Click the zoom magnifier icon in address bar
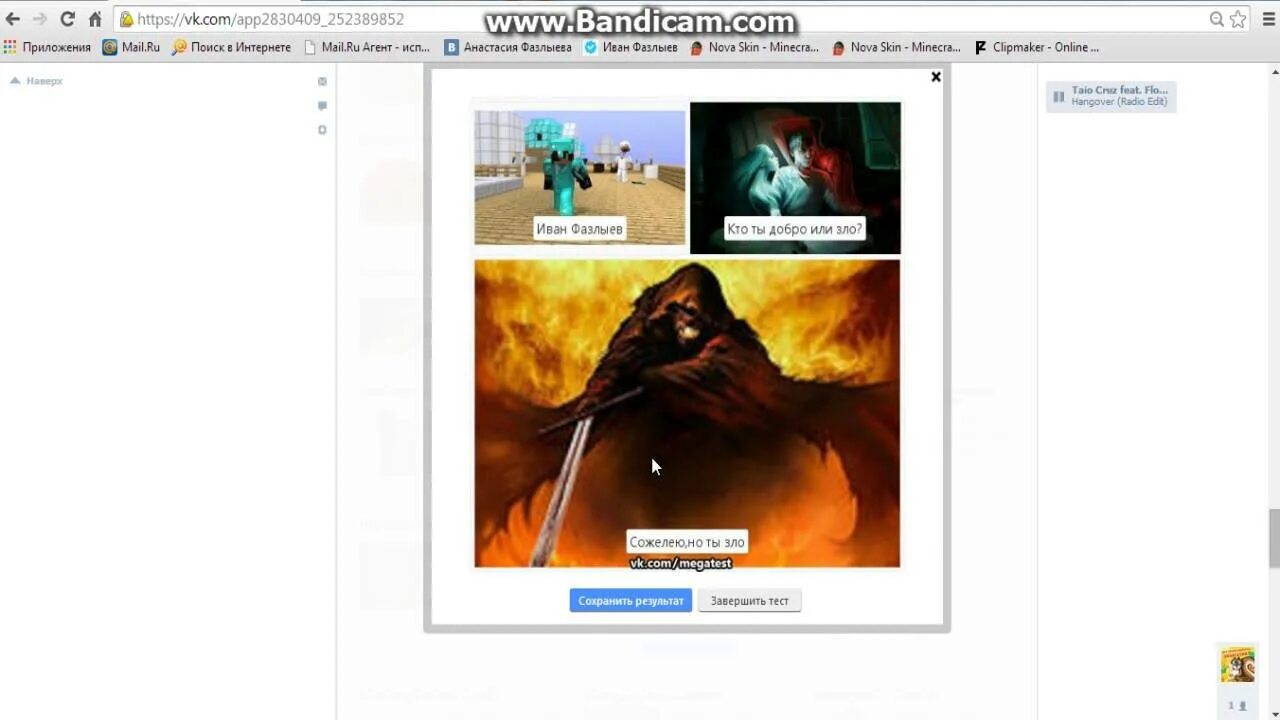1280x720 pixels. [x=1217, y=19]
